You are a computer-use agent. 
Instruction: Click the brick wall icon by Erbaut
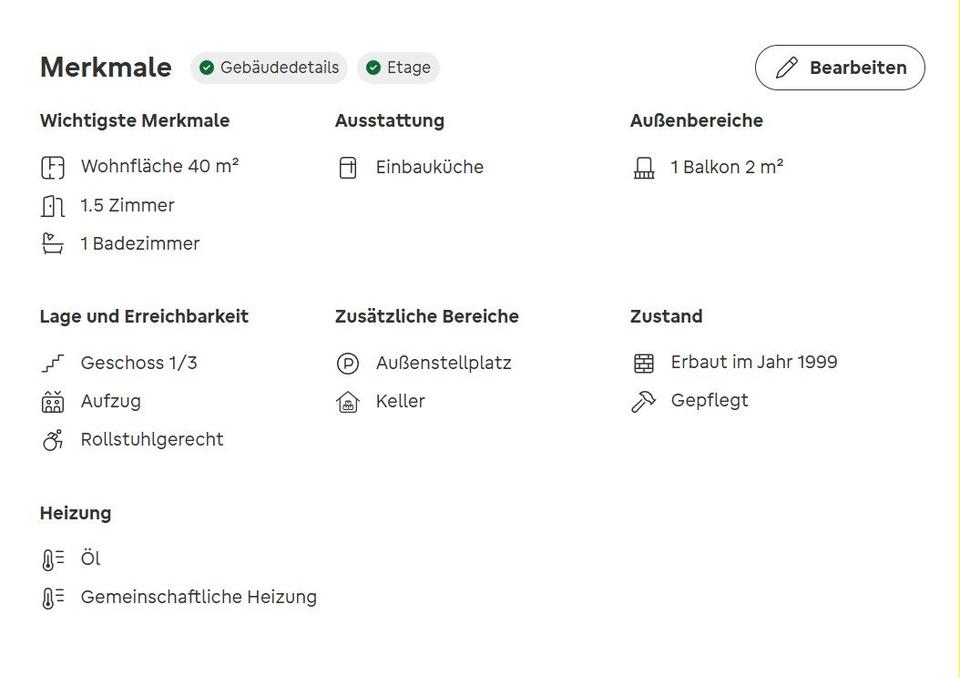pyautogui.click(x=643, y=363)
